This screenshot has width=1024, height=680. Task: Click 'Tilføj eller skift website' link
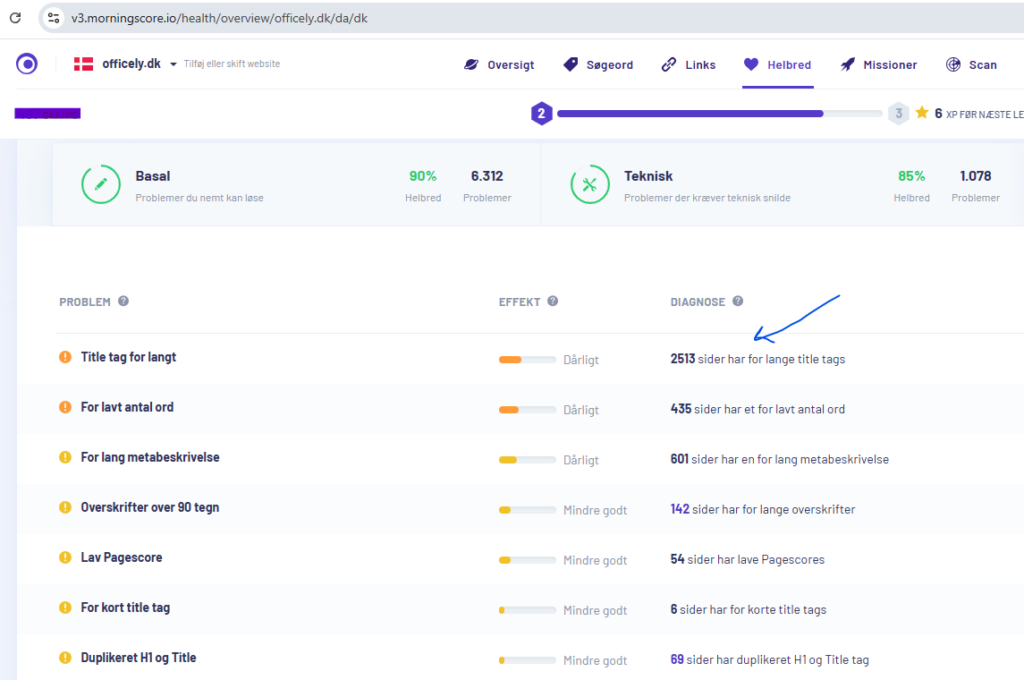(x=232, y=63)
